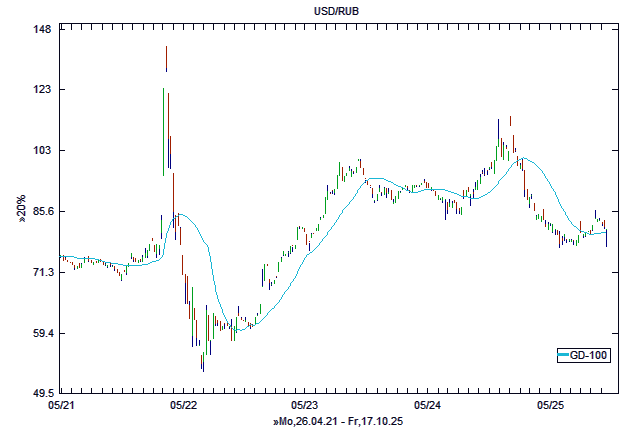Open the »20% scale setting label

click(21, 208)
